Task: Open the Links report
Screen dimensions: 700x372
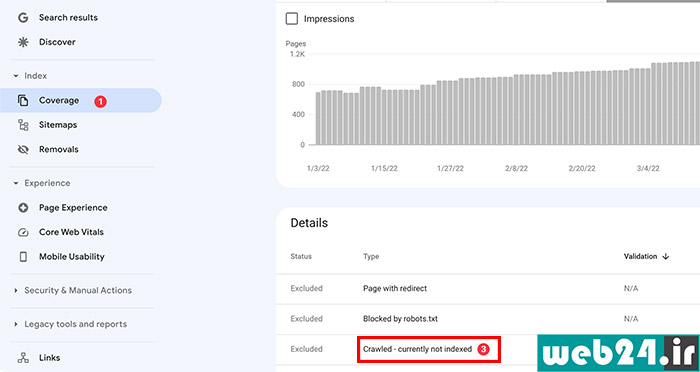Action: [x=50, y=358]
